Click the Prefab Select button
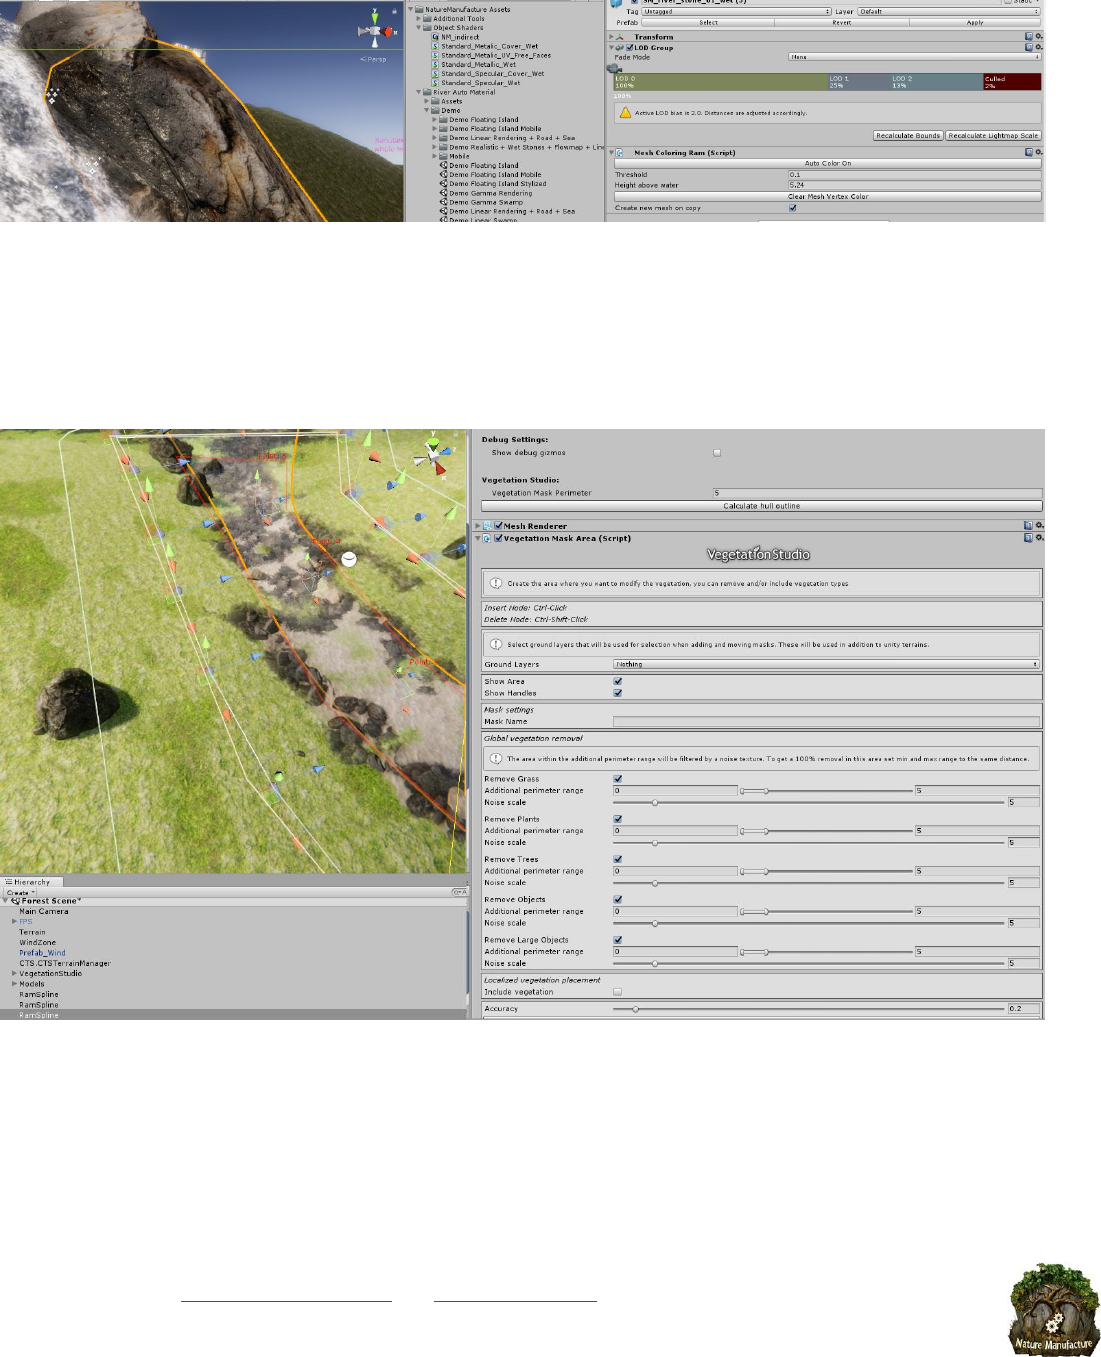Viewport: 1101px width, 1357px height. click(708, 22)
